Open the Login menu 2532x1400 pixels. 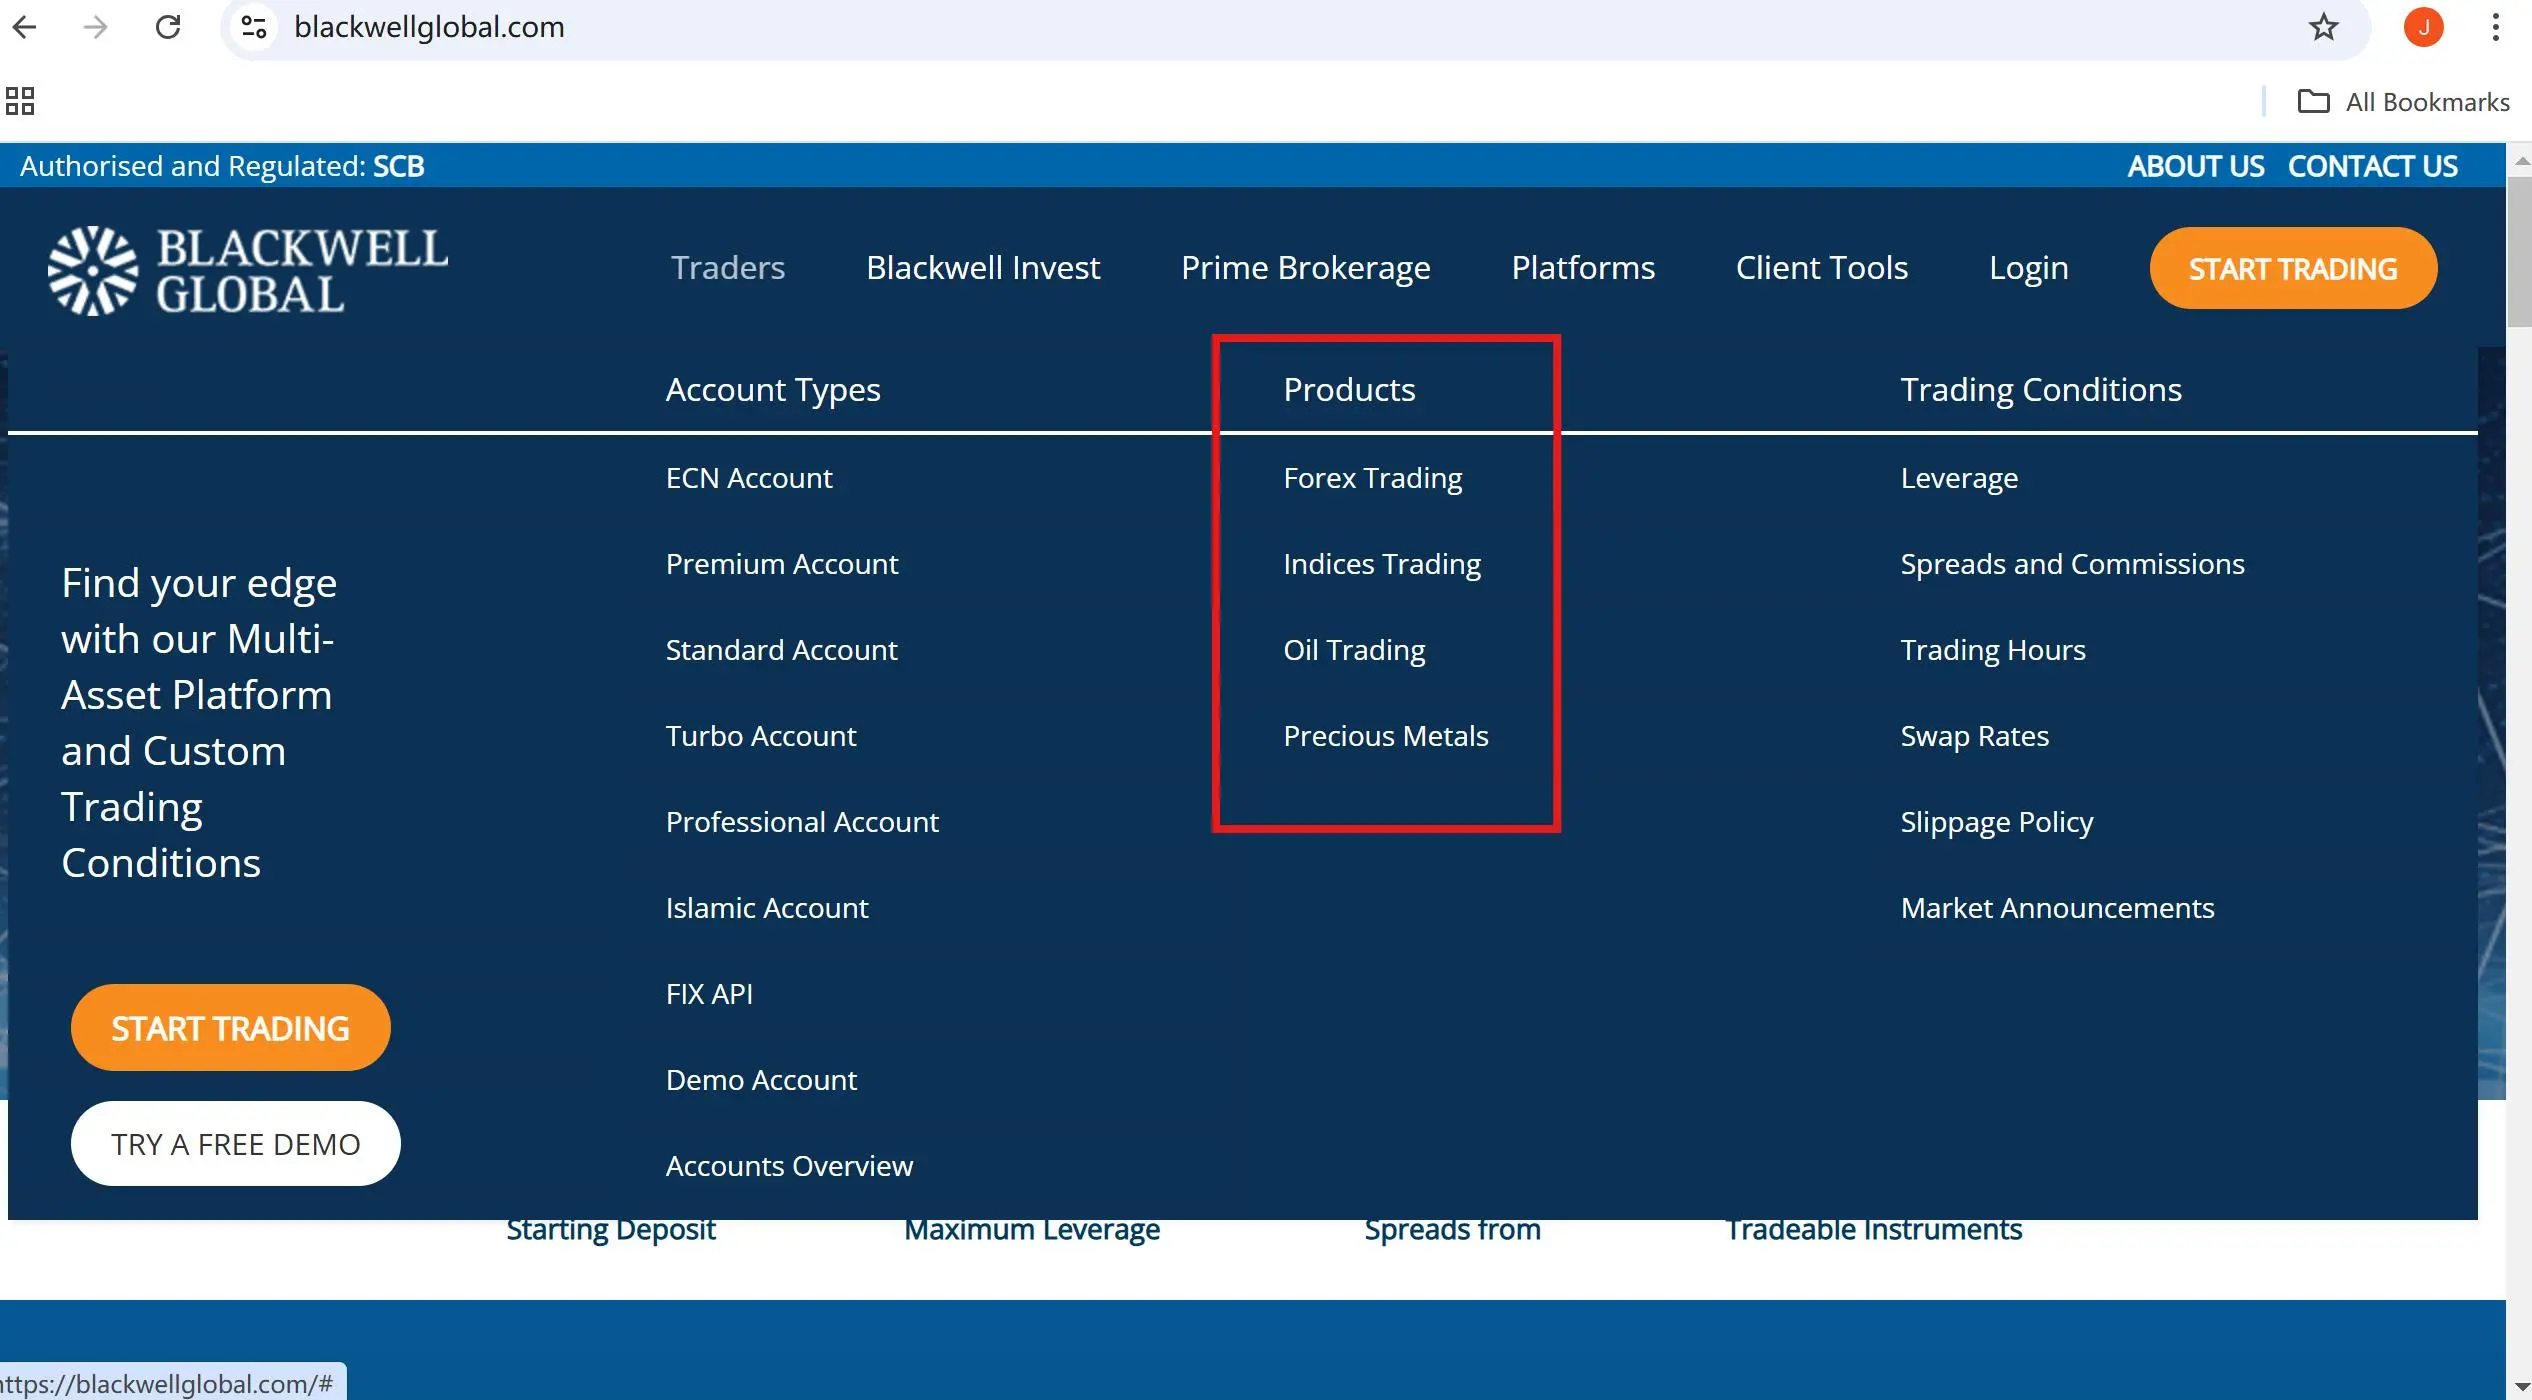point(2028,268)
